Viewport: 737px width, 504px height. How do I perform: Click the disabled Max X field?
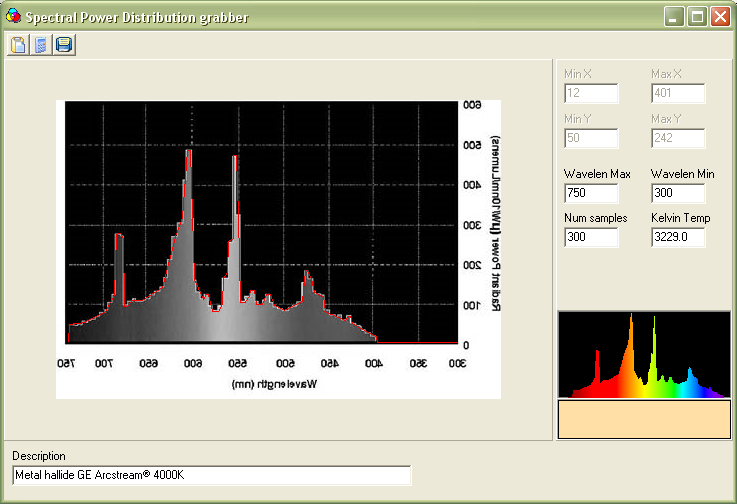678,93
